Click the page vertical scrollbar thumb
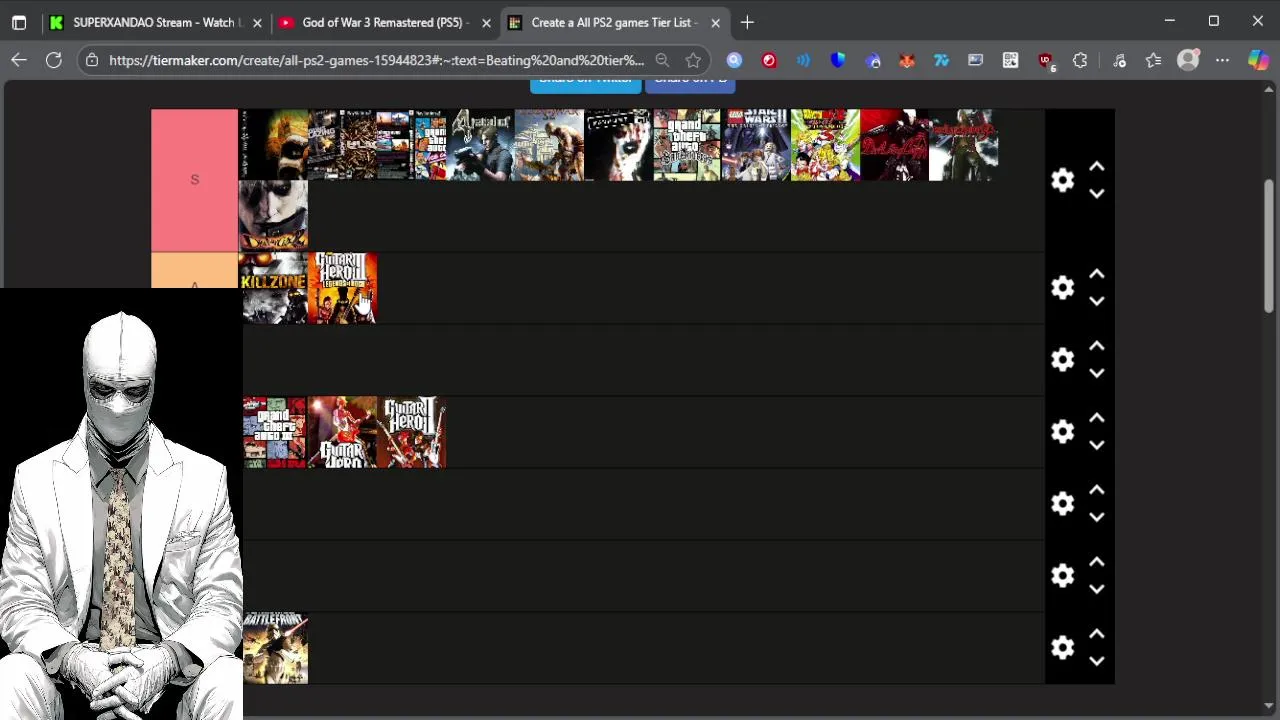1280x720 pixels. point(1269,247)
